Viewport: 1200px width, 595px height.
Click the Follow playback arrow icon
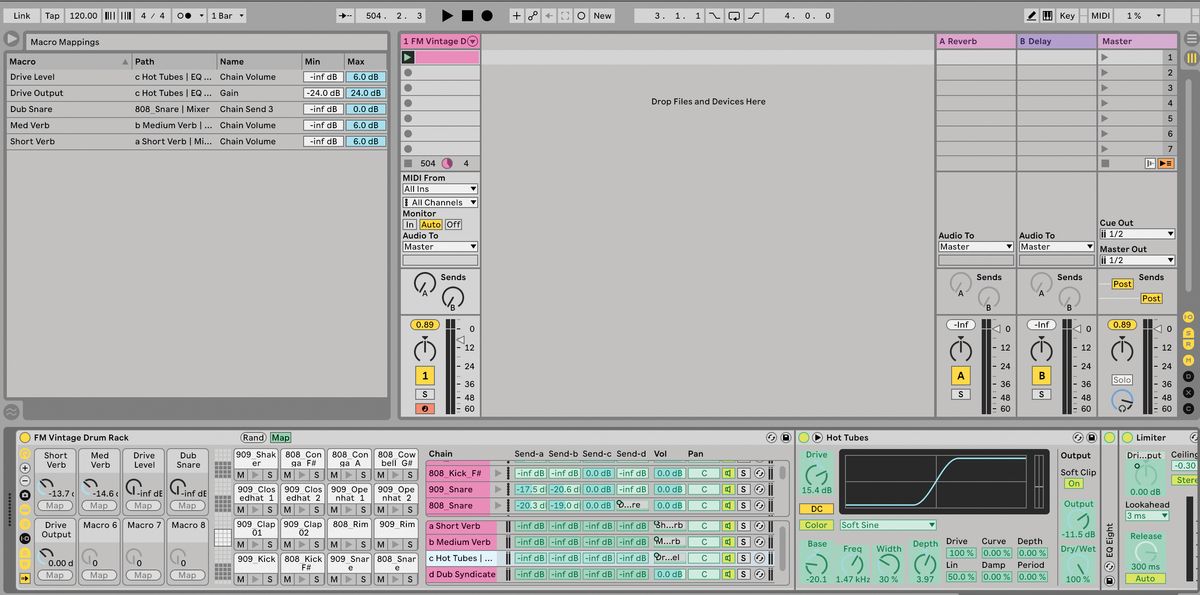[x=343, y=15]
